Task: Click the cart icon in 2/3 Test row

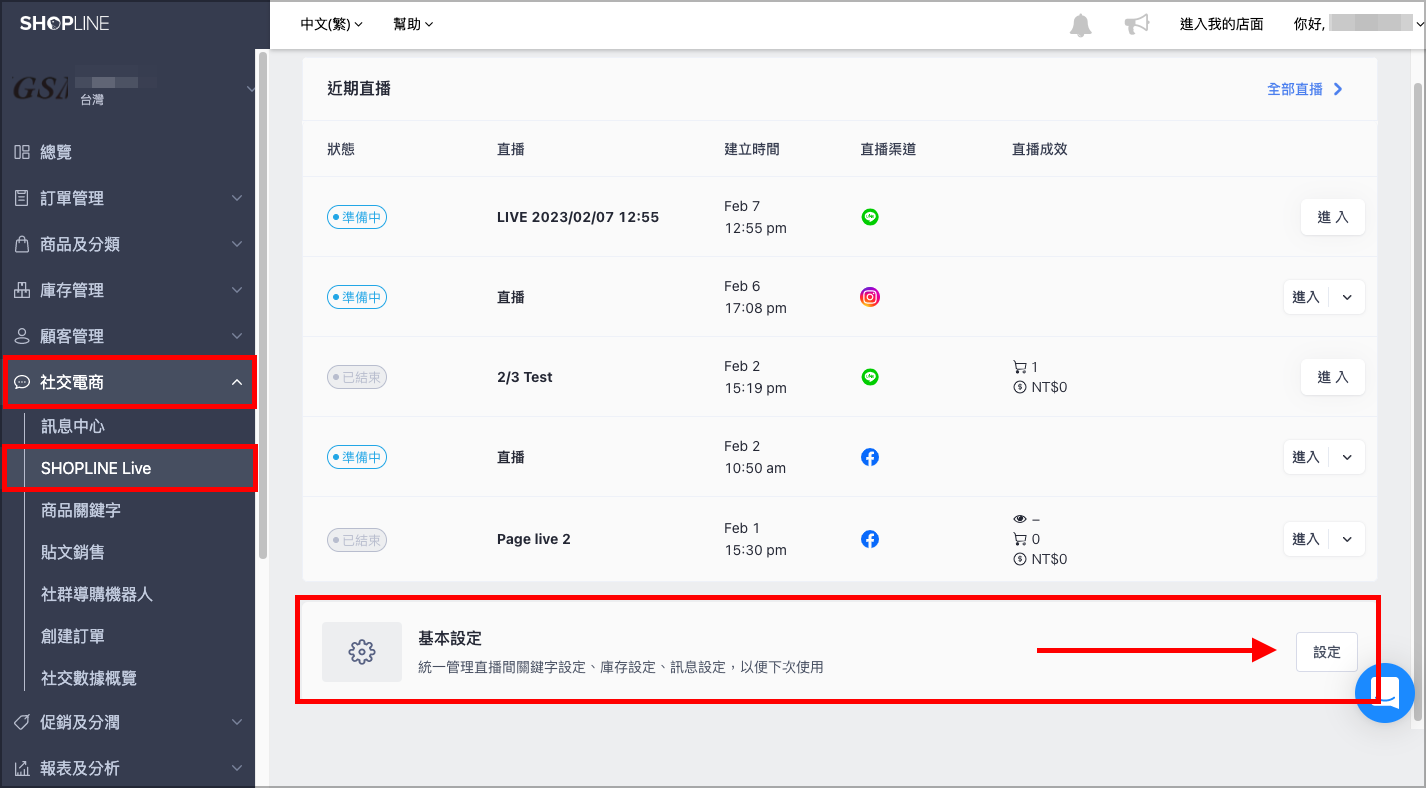Action: coord(1019,367)
